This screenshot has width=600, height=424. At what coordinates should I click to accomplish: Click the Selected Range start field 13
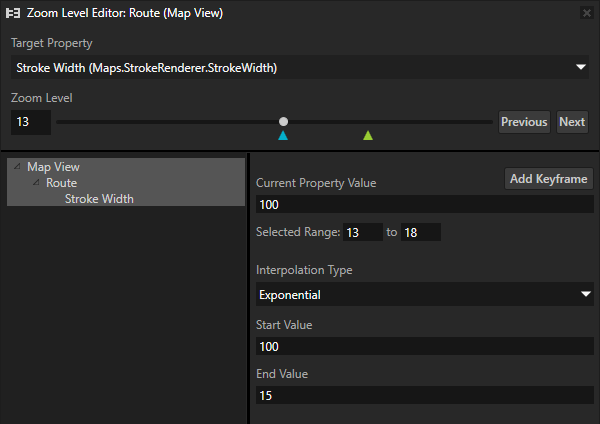[363, 232]
